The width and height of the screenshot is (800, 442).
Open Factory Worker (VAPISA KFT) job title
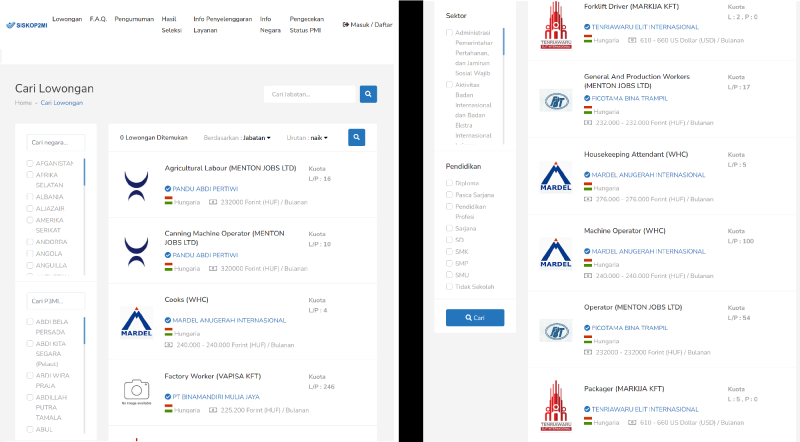coord(212,376)
